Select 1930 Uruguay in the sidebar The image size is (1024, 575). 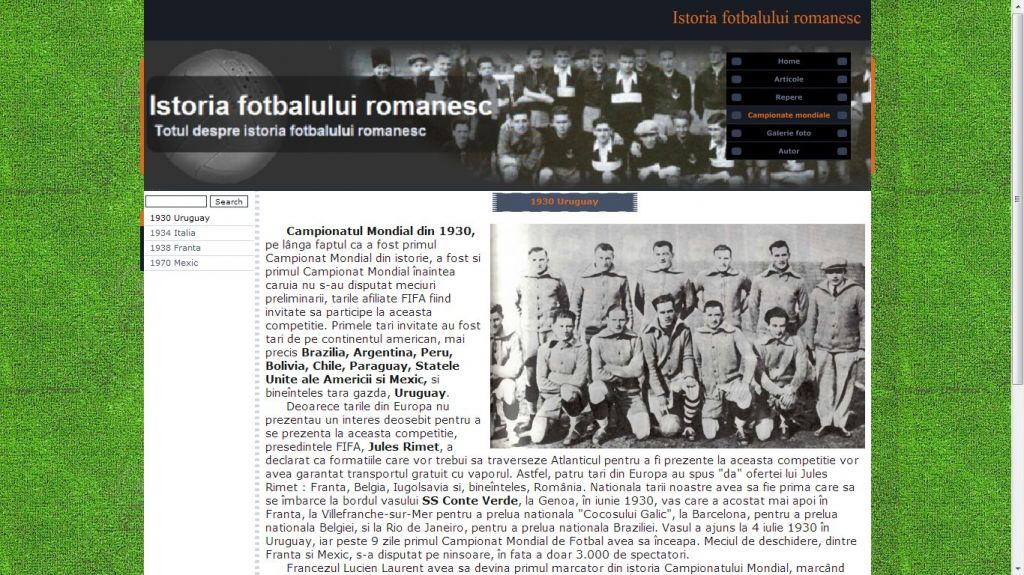tap(179, 218)
